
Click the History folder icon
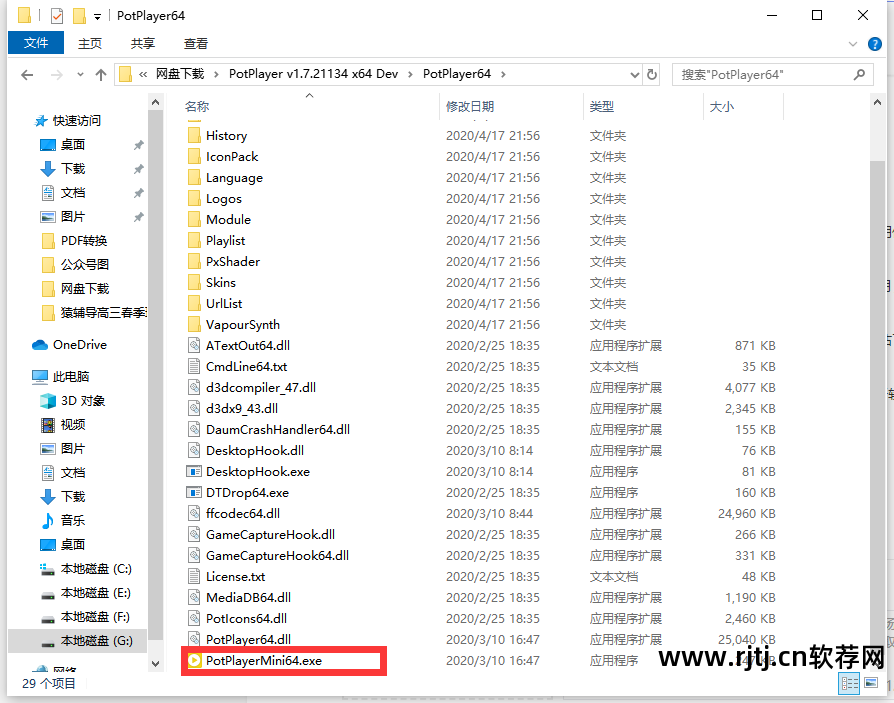point(194,135)
